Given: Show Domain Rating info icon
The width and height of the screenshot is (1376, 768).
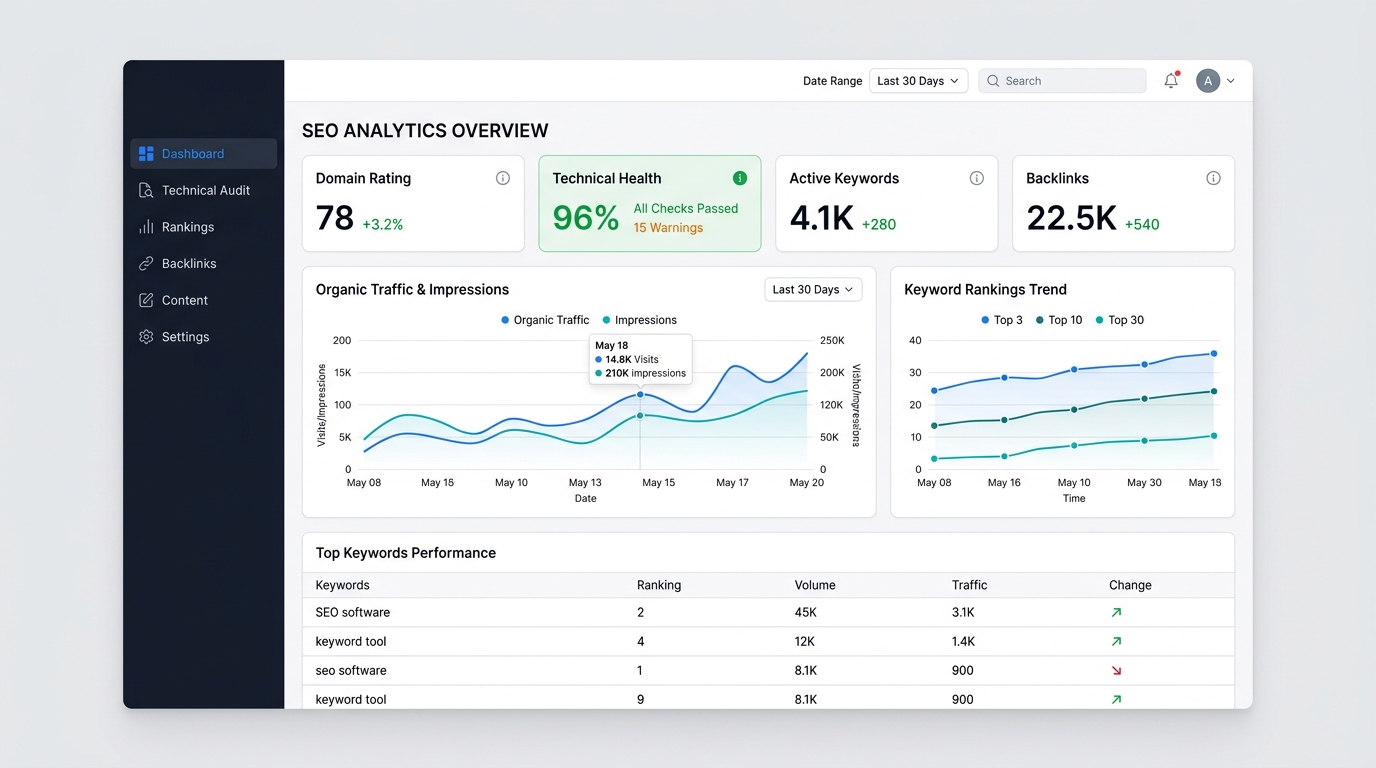Looking at the screenshot, I should point(503,178).
